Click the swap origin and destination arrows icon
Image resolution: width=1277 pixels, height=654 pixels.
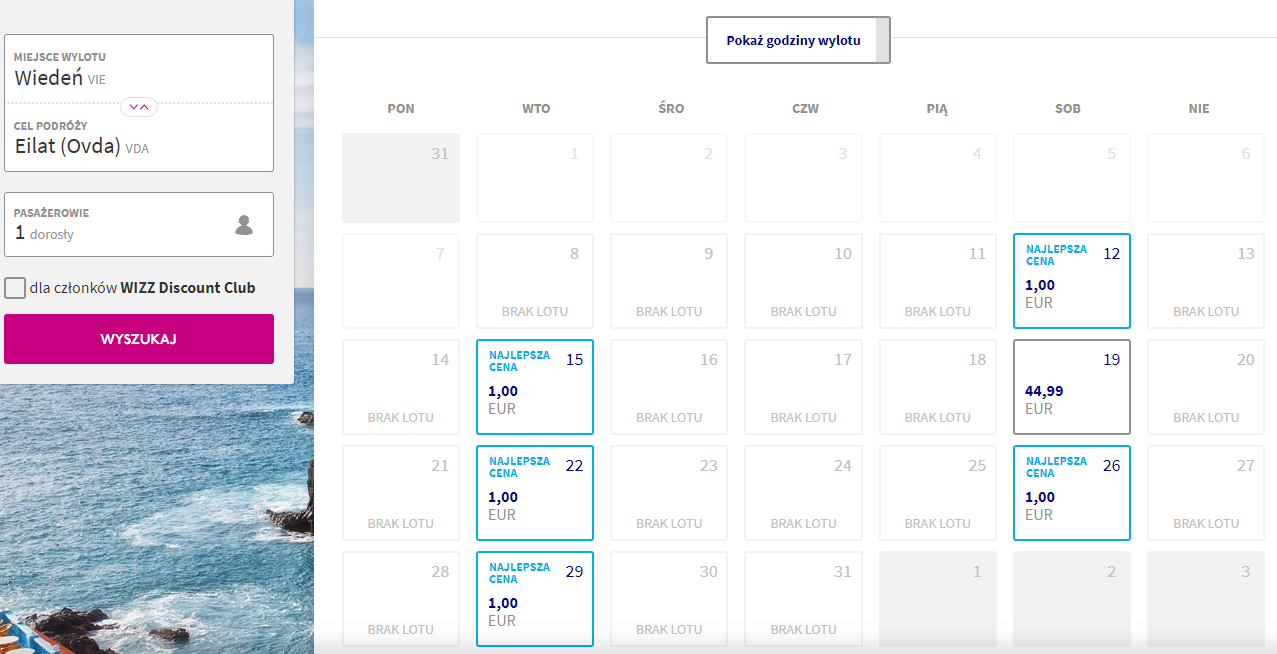pos(139,105)
